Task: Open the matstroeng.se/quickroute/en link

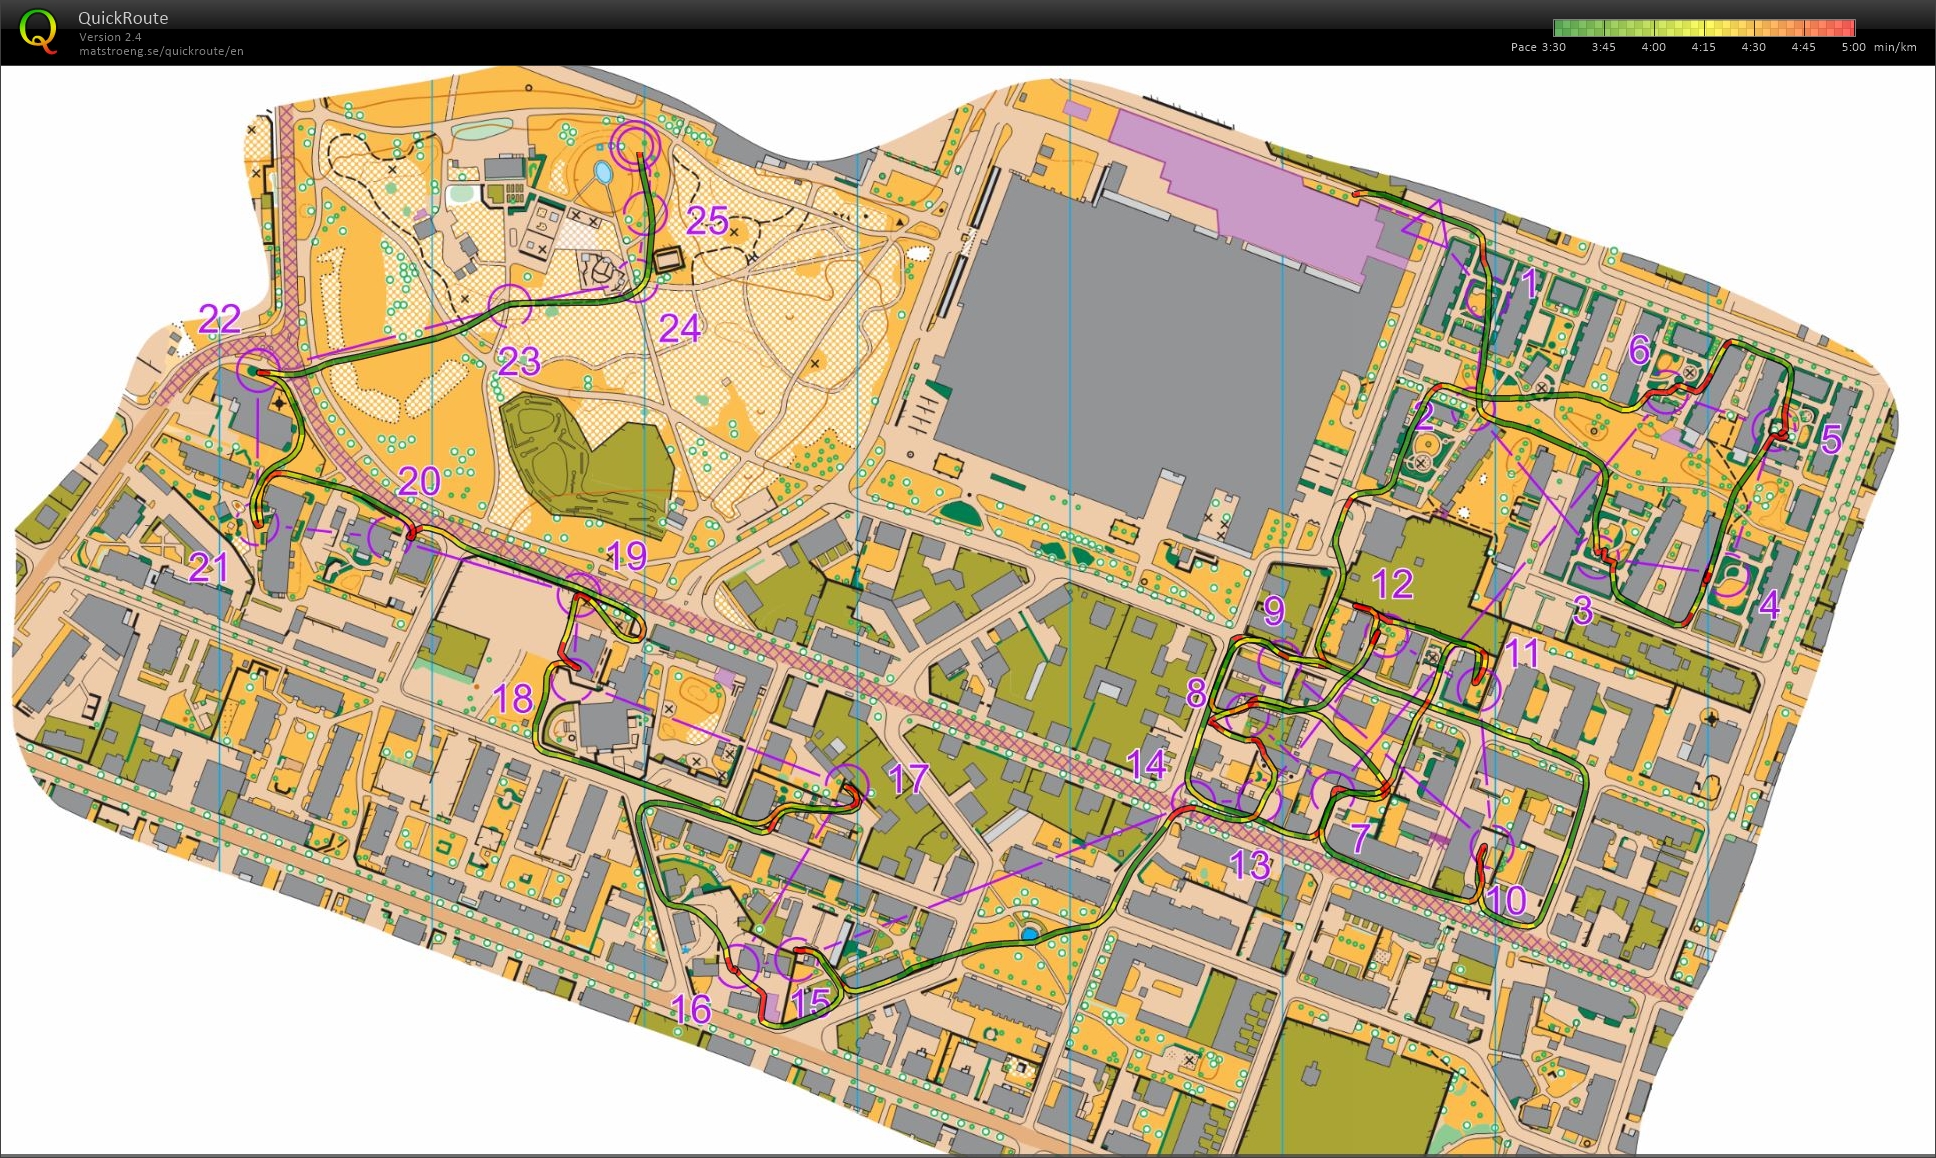Action: [161, 51]
